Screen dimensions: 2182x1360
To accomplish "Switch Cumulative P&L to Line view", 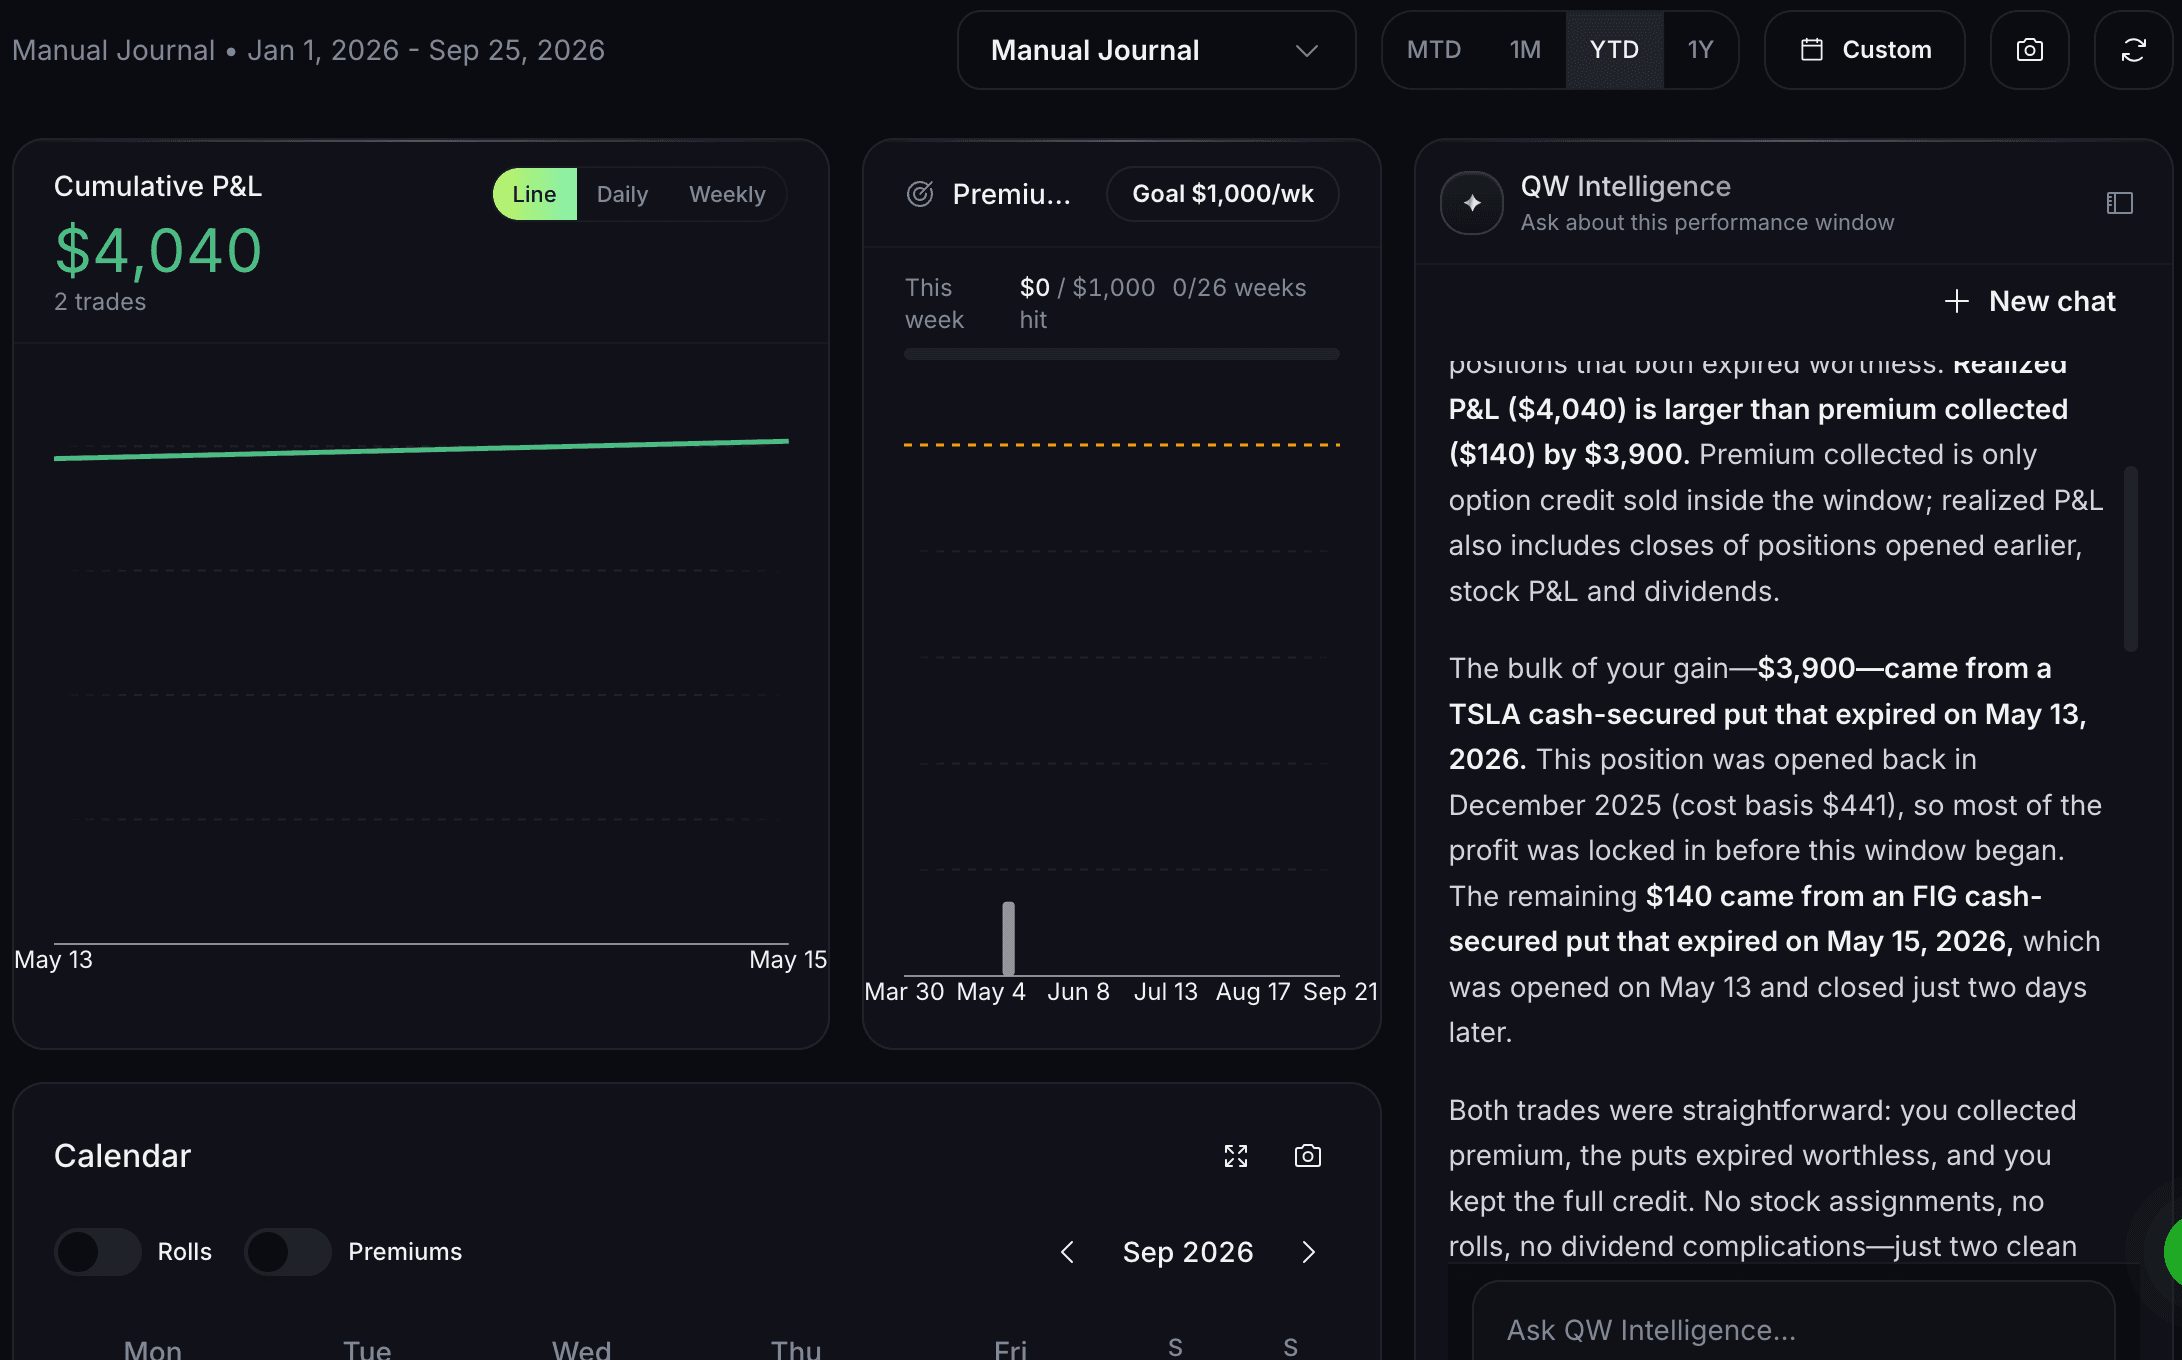I will coord(534,194).
